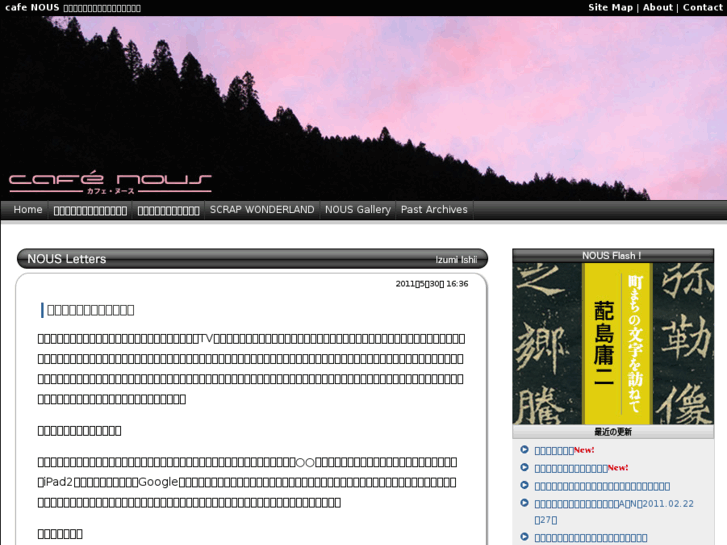The image size is (727, 545).
Task: Click the bullet icon beside the third update
Action: 524,485
